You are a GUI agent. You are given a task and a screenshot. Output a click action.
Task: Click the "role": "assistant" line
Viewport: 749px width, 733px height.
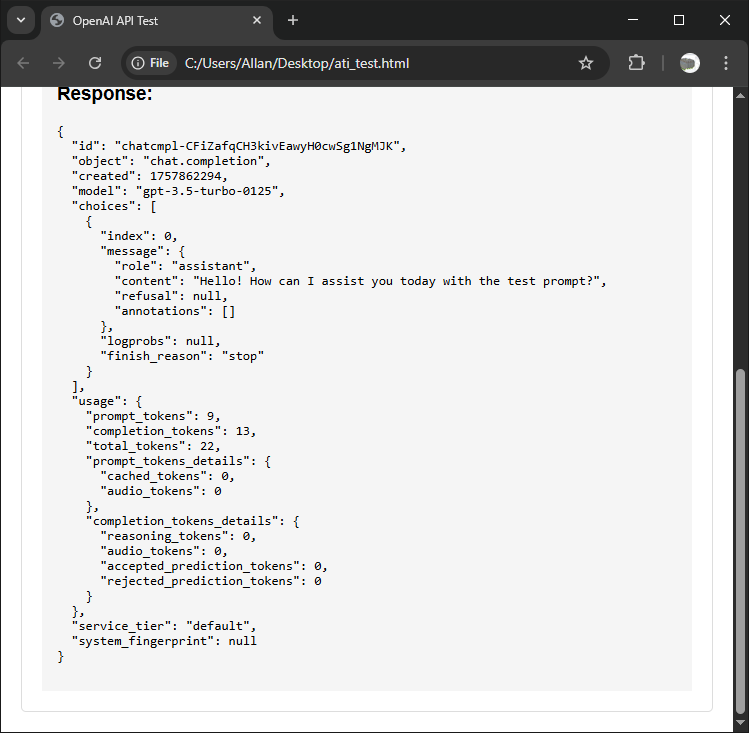pos(185,266)
